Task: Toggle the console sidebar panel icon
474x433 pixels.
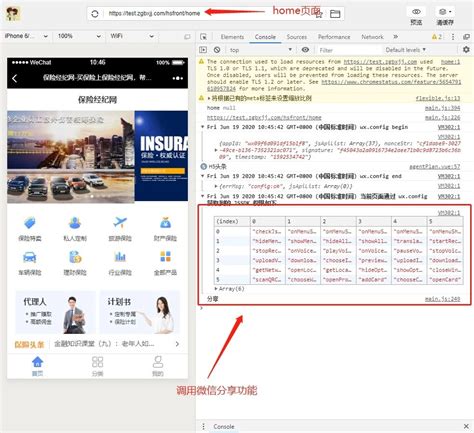Action: pos(203,50)
